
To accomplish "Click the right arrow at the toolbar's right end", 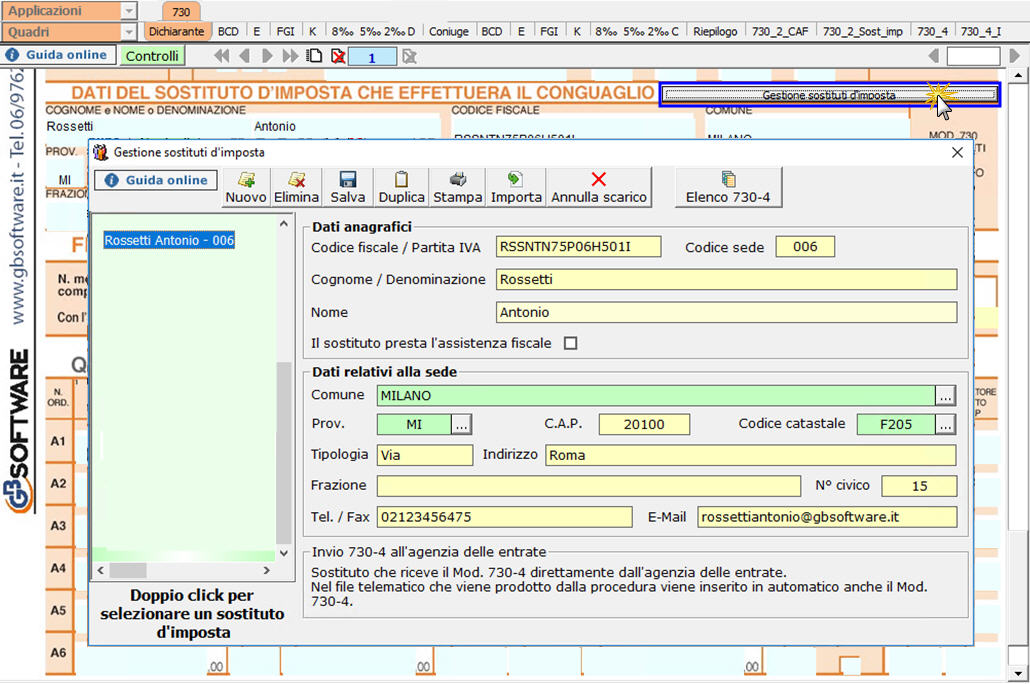I will pyautogui.click(x=1014, y=57).
